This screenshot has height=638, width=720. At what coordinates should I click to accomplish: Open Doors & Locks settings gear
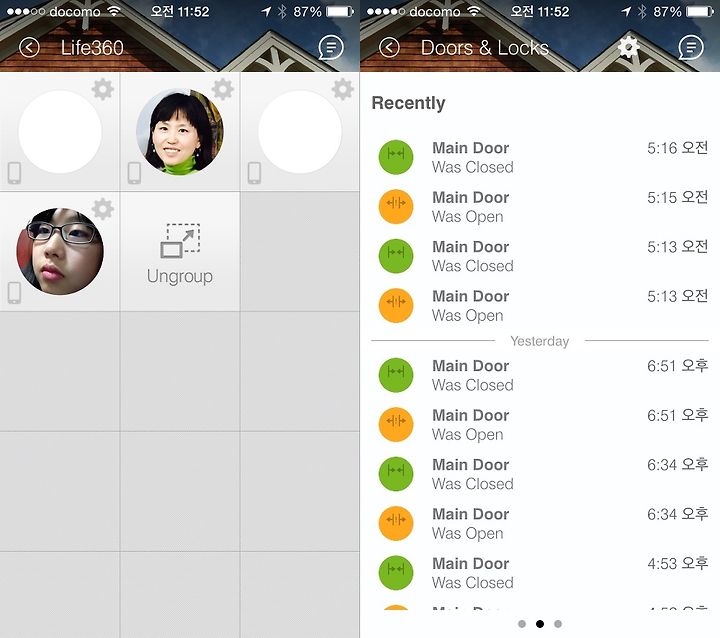629,46
